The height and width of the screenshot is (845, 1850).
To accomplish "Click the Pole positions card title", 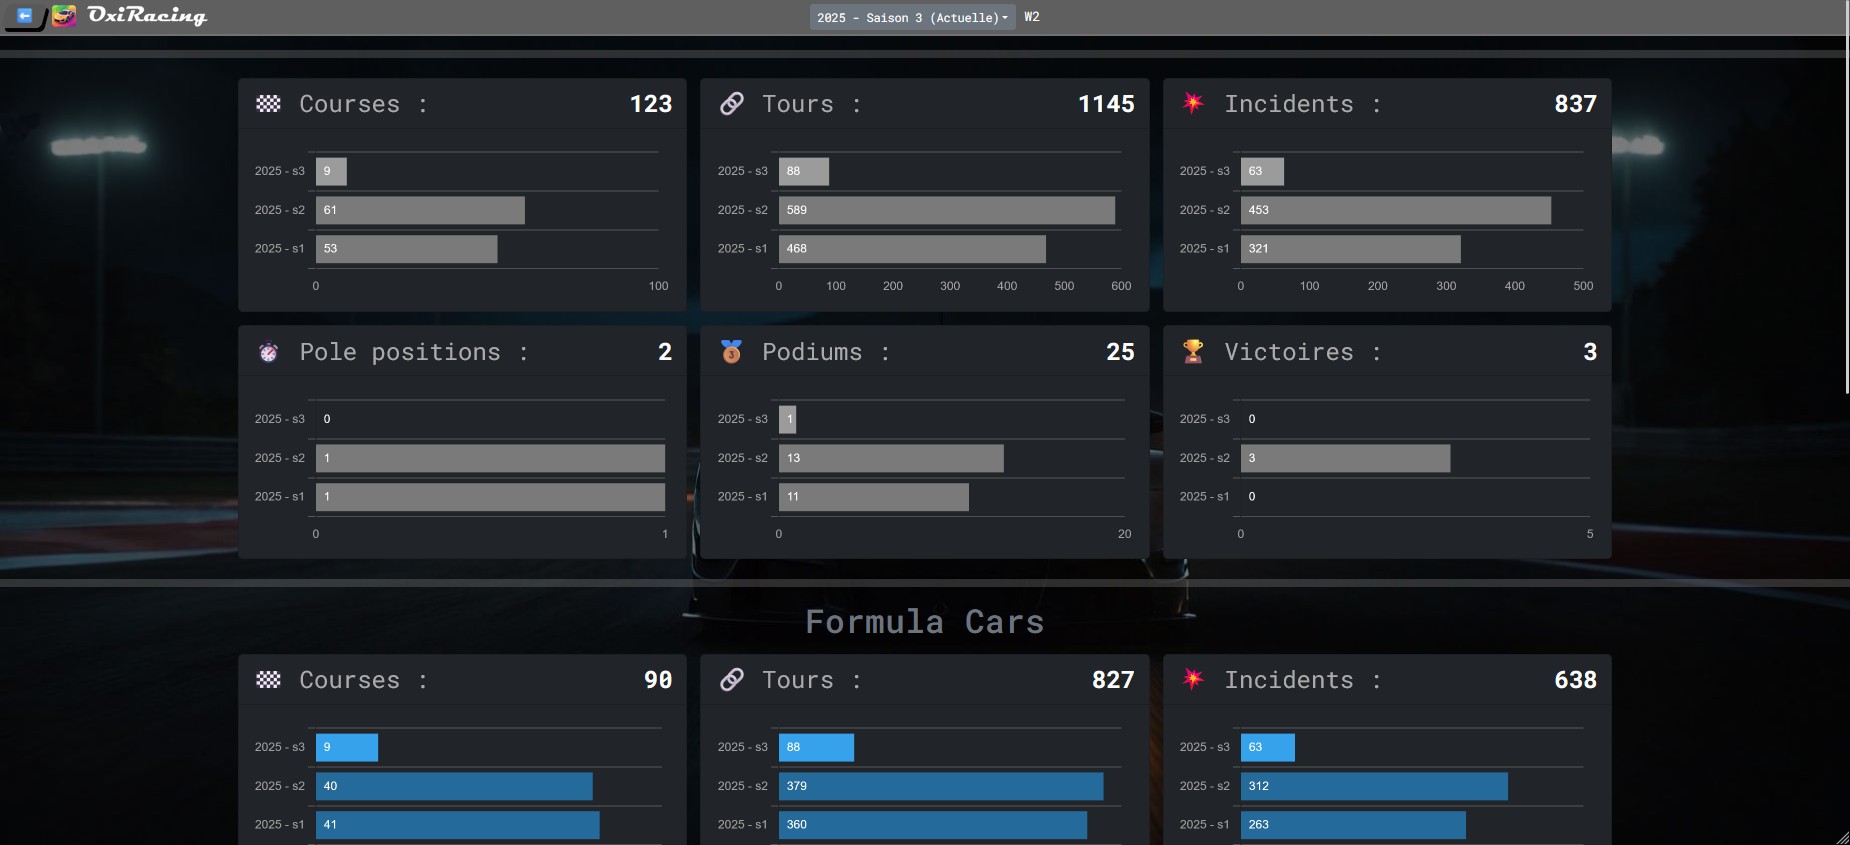I will click(x=414, y=352).
